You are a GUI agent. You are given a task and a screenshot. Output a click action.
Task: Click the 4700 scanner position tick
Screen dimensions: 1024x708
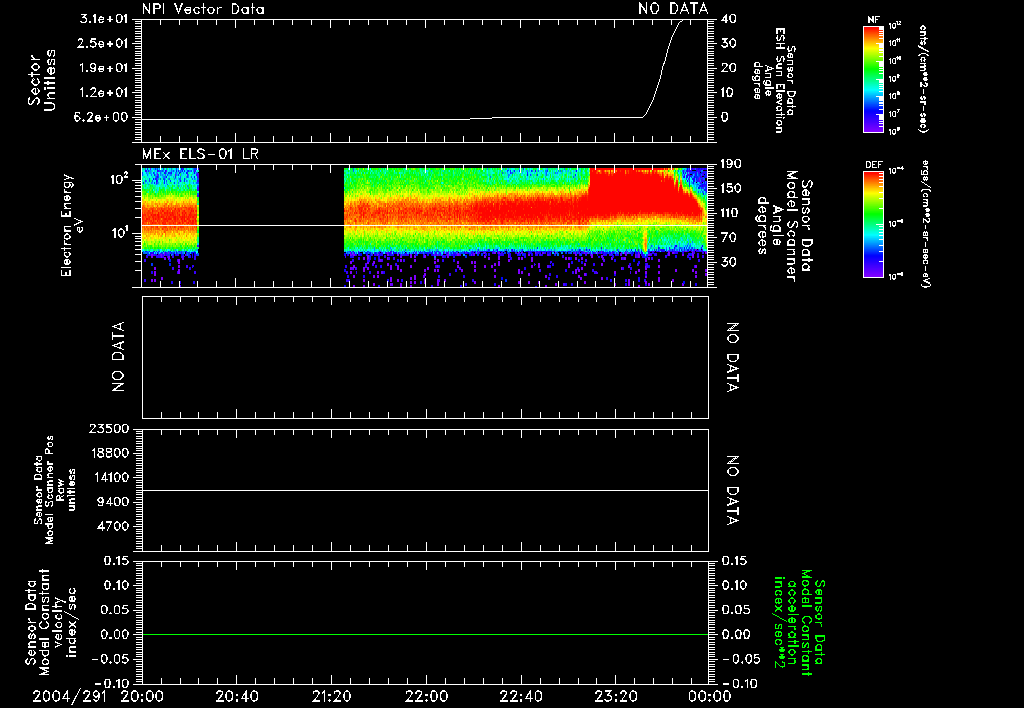[x=112, y=526]
